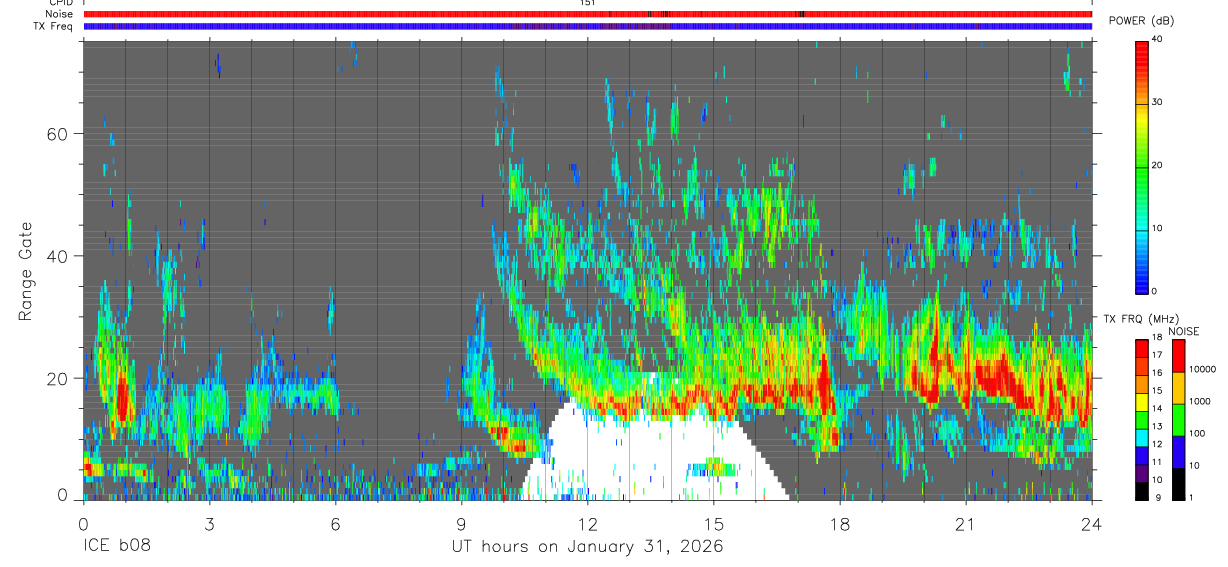
Task: Click the 'NOISE' legend title
Action: [x=1184, y=331]
